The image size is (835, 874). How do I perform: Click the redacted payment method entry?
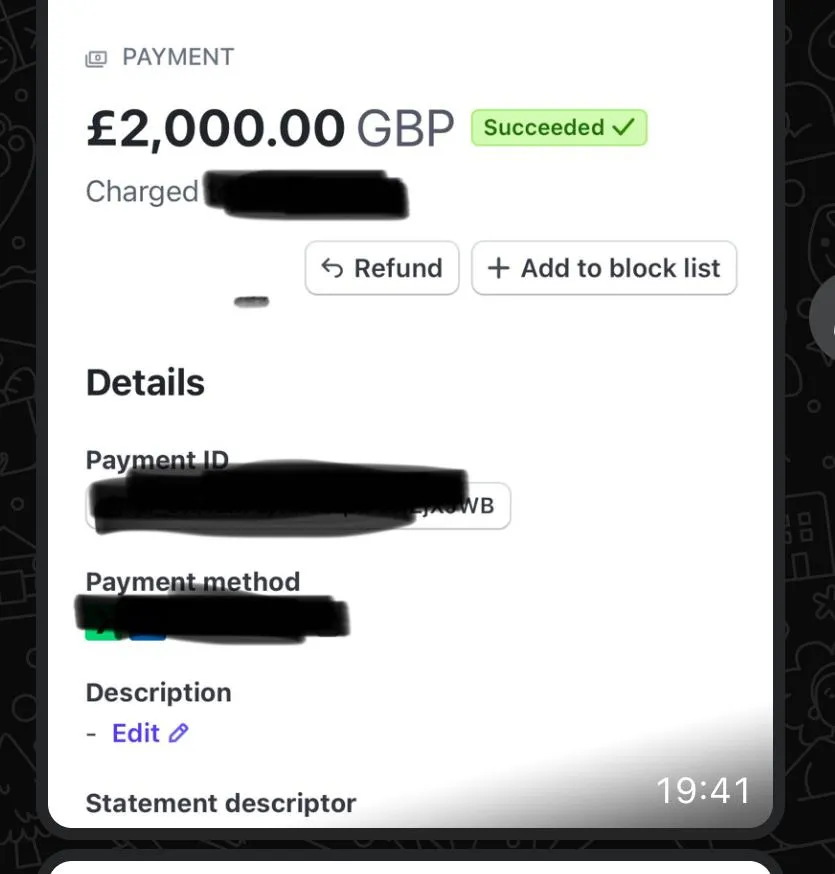[x=212, y=618]
